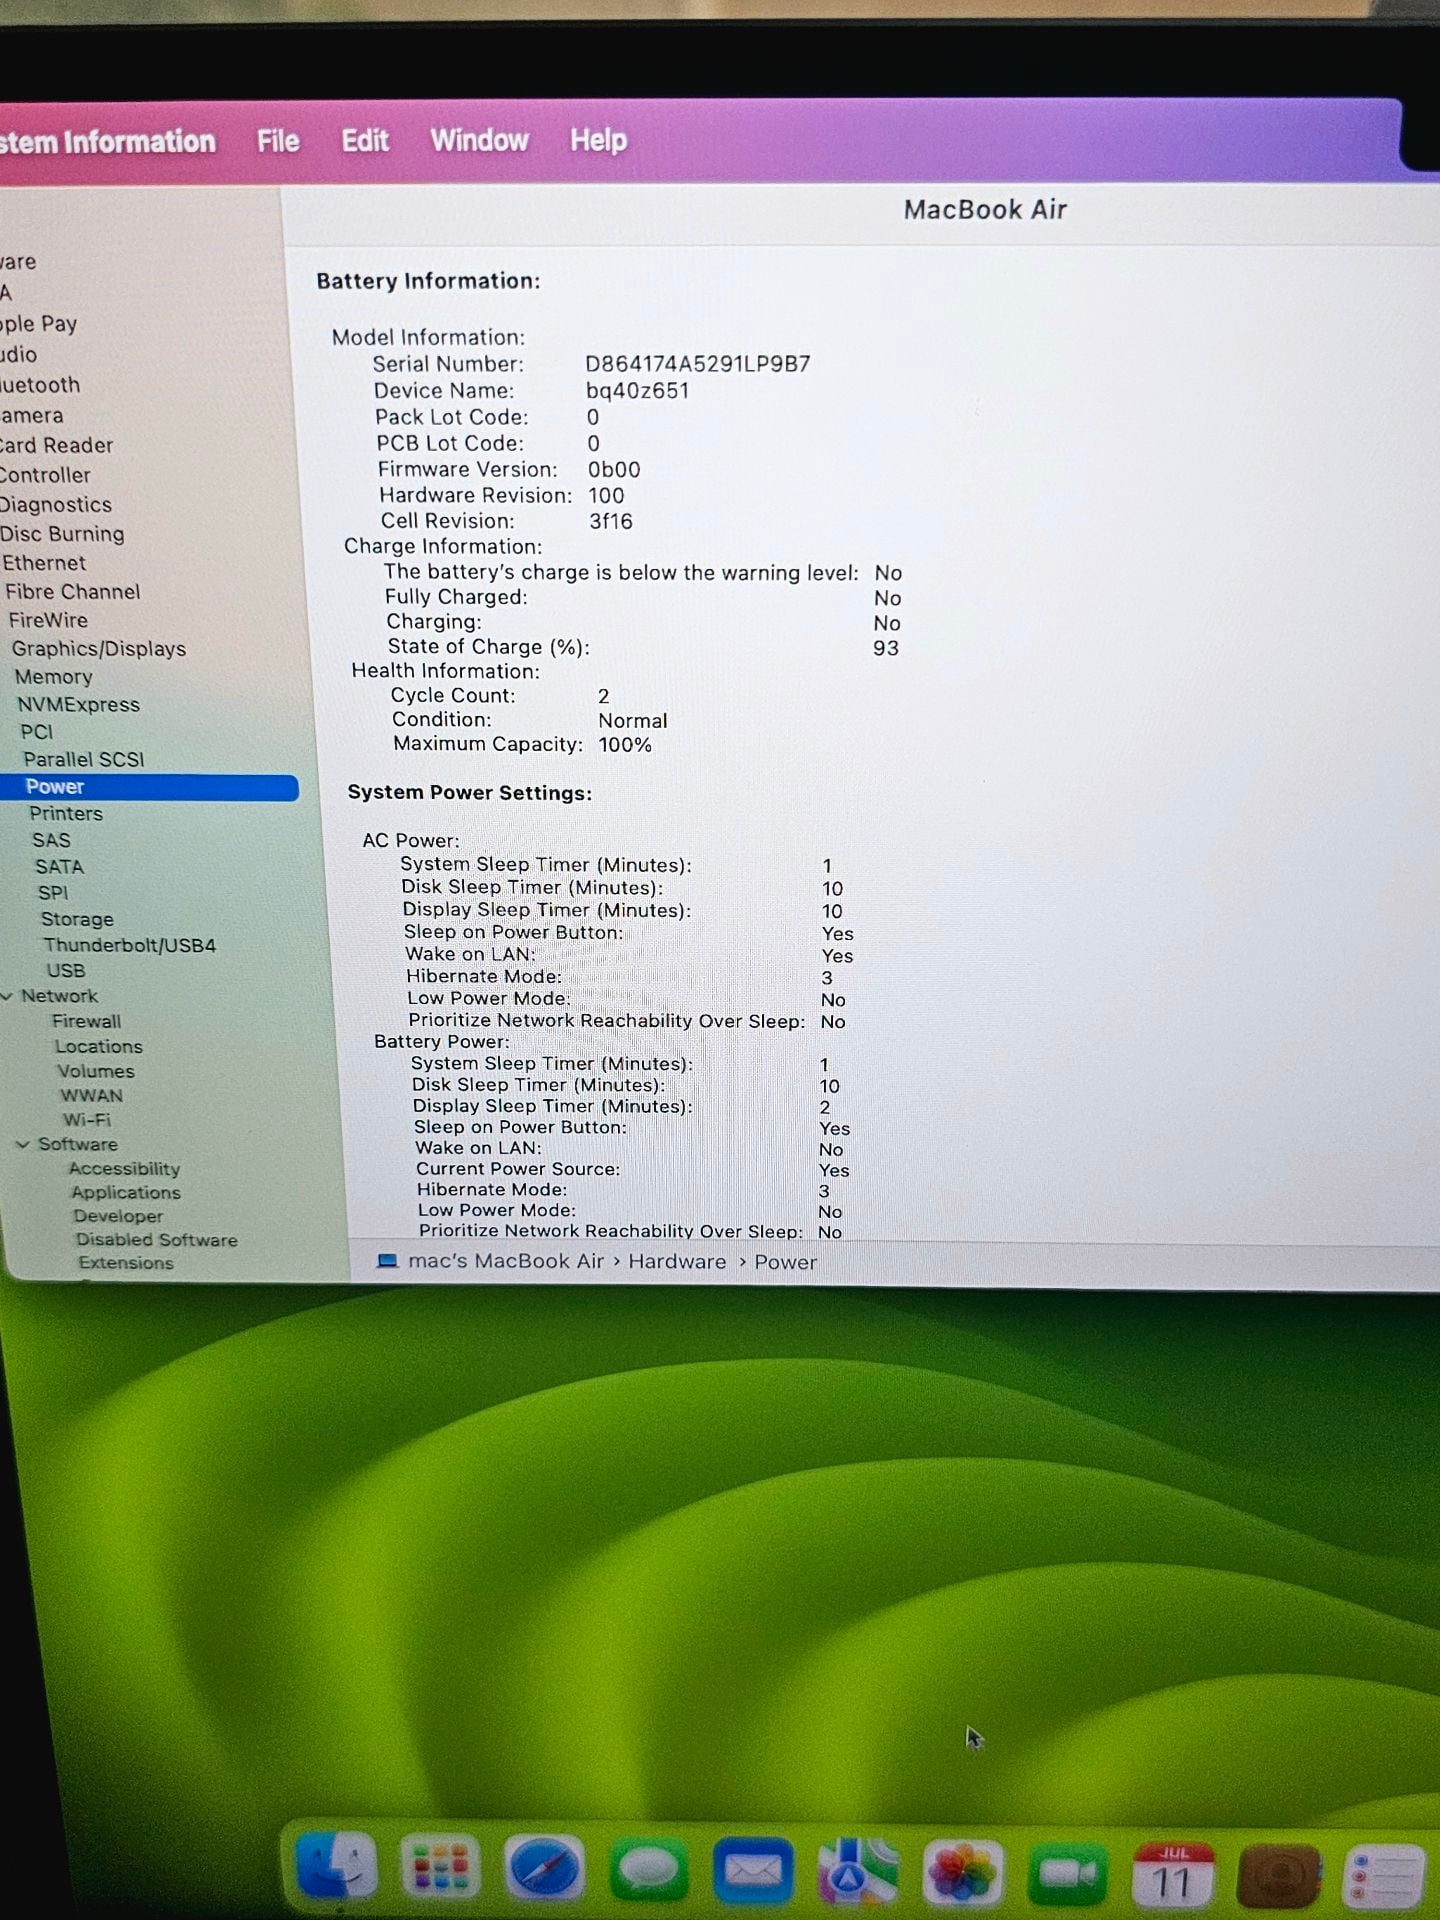Select Storage in the sidebar
The height and width of the screenshot is (1920, 1440).
(x=77, y=919)
